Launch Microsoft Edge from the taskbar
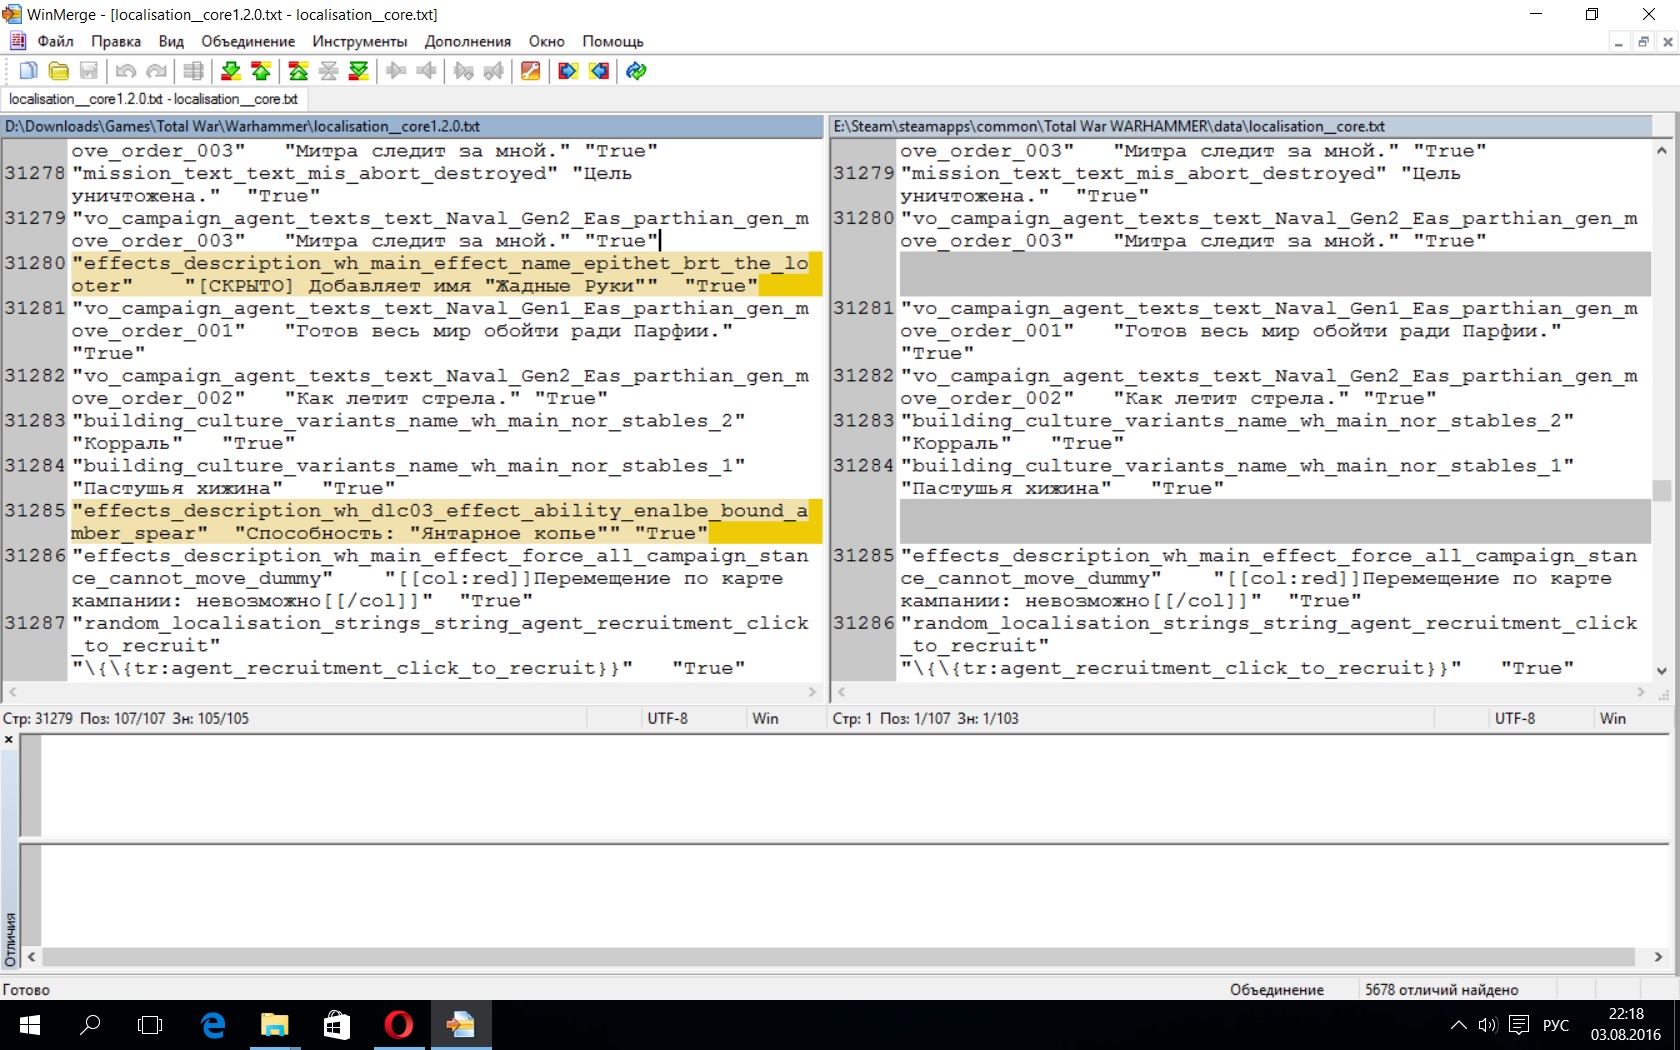The image size is (1680, 1050). pos(213,1025)
